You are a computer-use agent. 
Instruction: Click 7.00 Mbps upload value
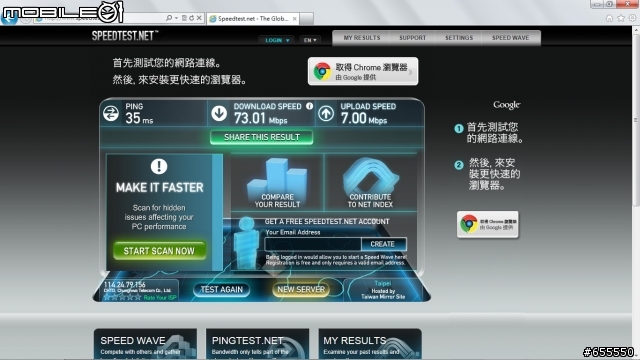pyautogui.click(x=364, y=119)
